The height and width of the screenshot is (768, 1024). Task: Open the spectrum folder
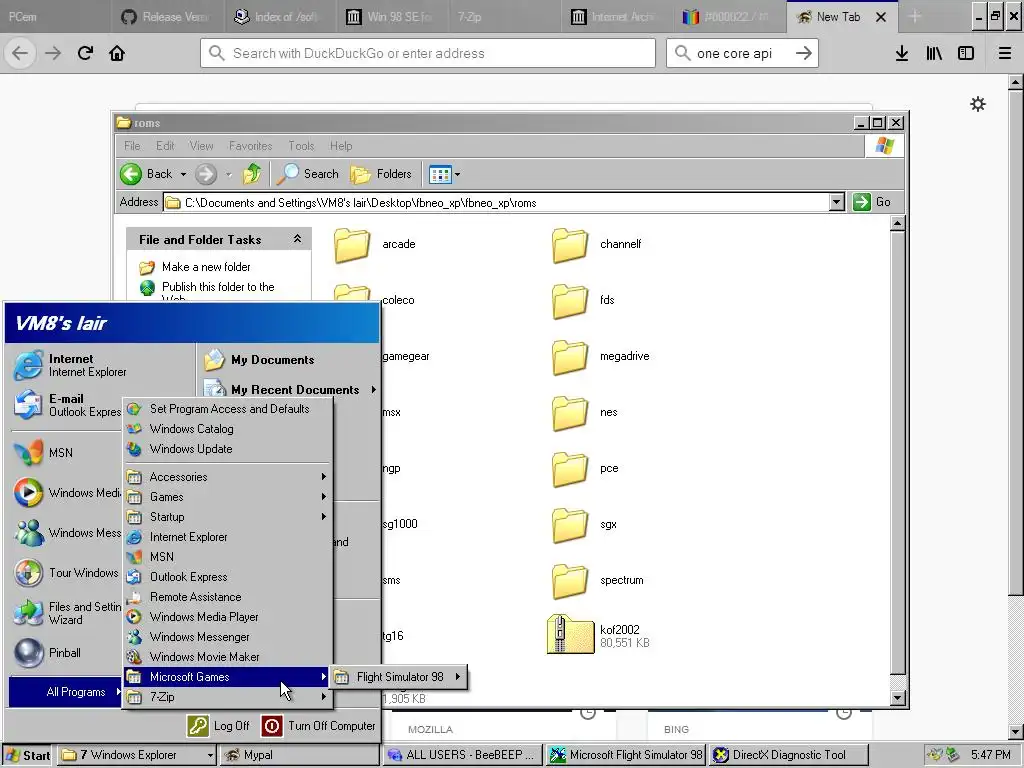598,581
